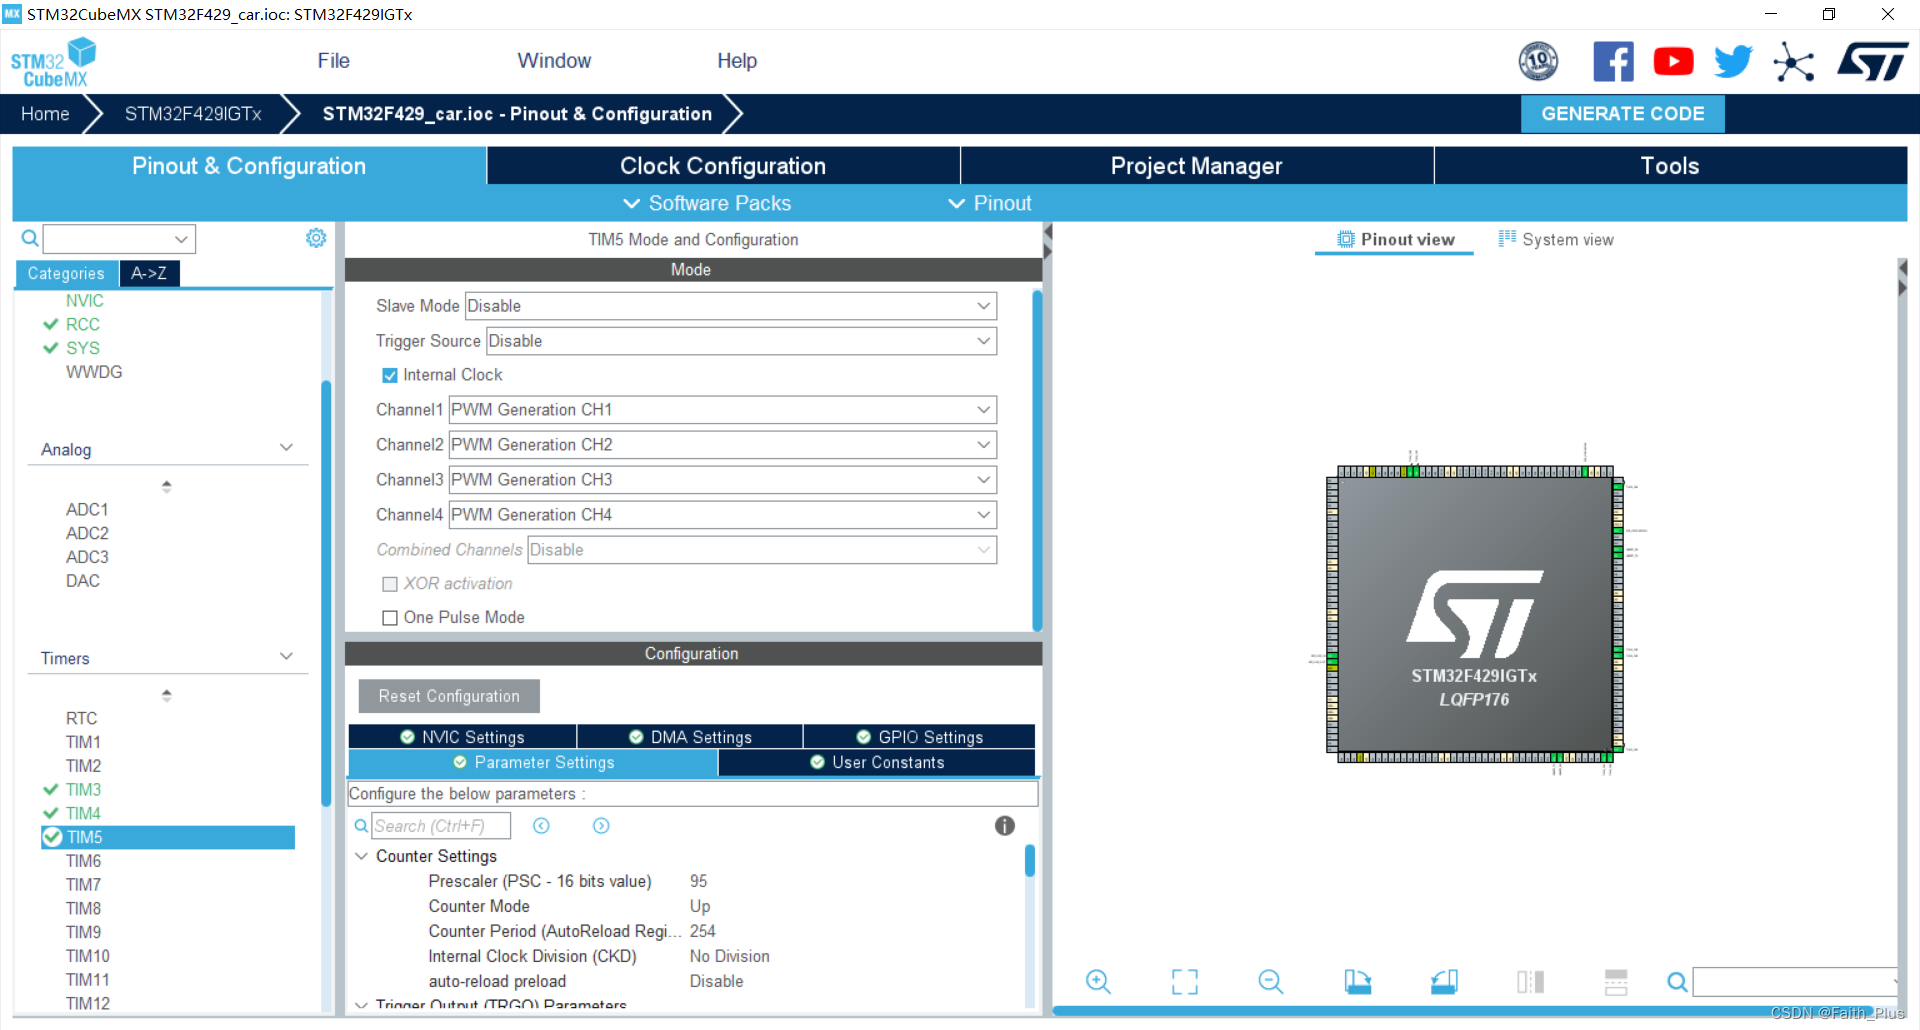This screenshot has width=1920, height=1030.
Task: Go to Home breadcrumb
Action: click(45, 114)
